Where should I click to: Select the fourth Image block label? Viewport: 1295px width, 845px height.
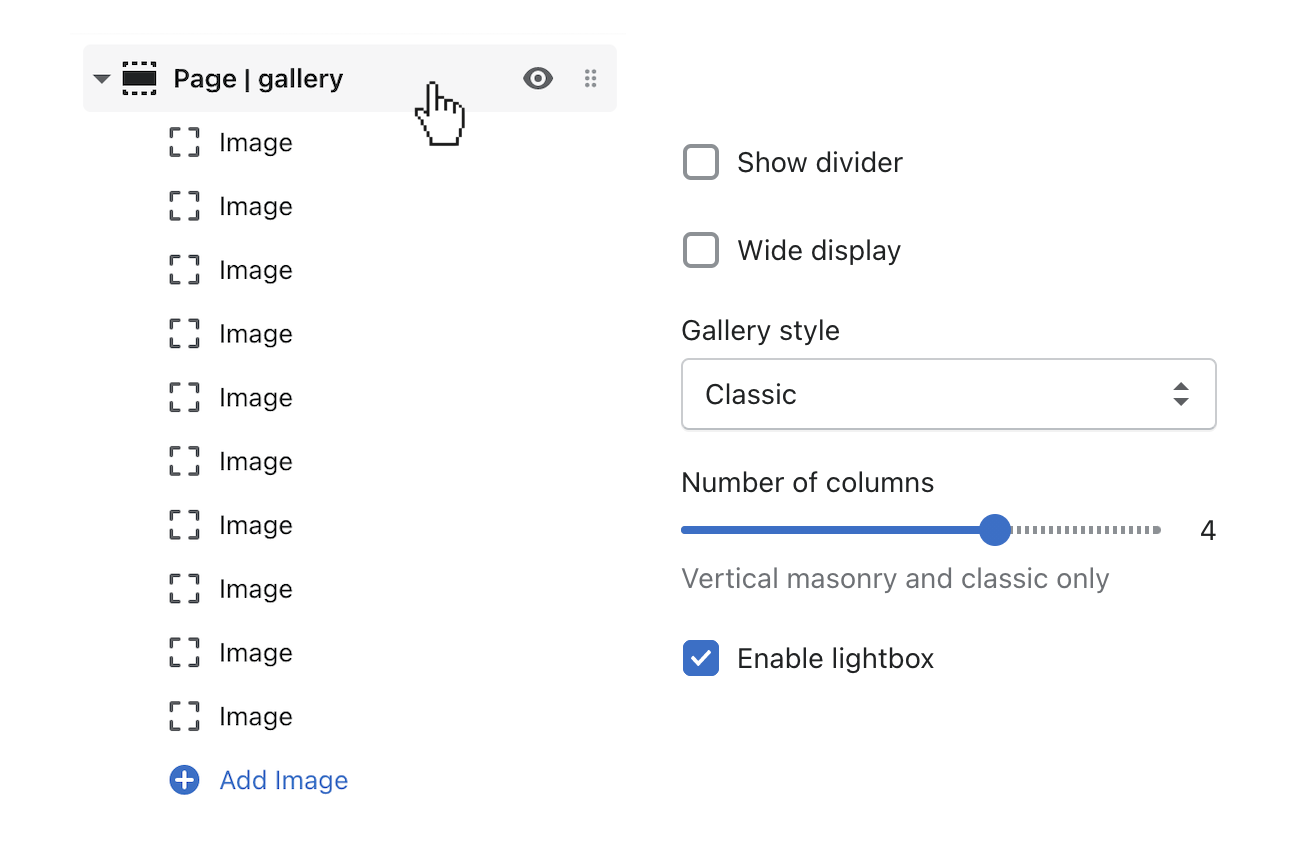(x=256, y=334)
